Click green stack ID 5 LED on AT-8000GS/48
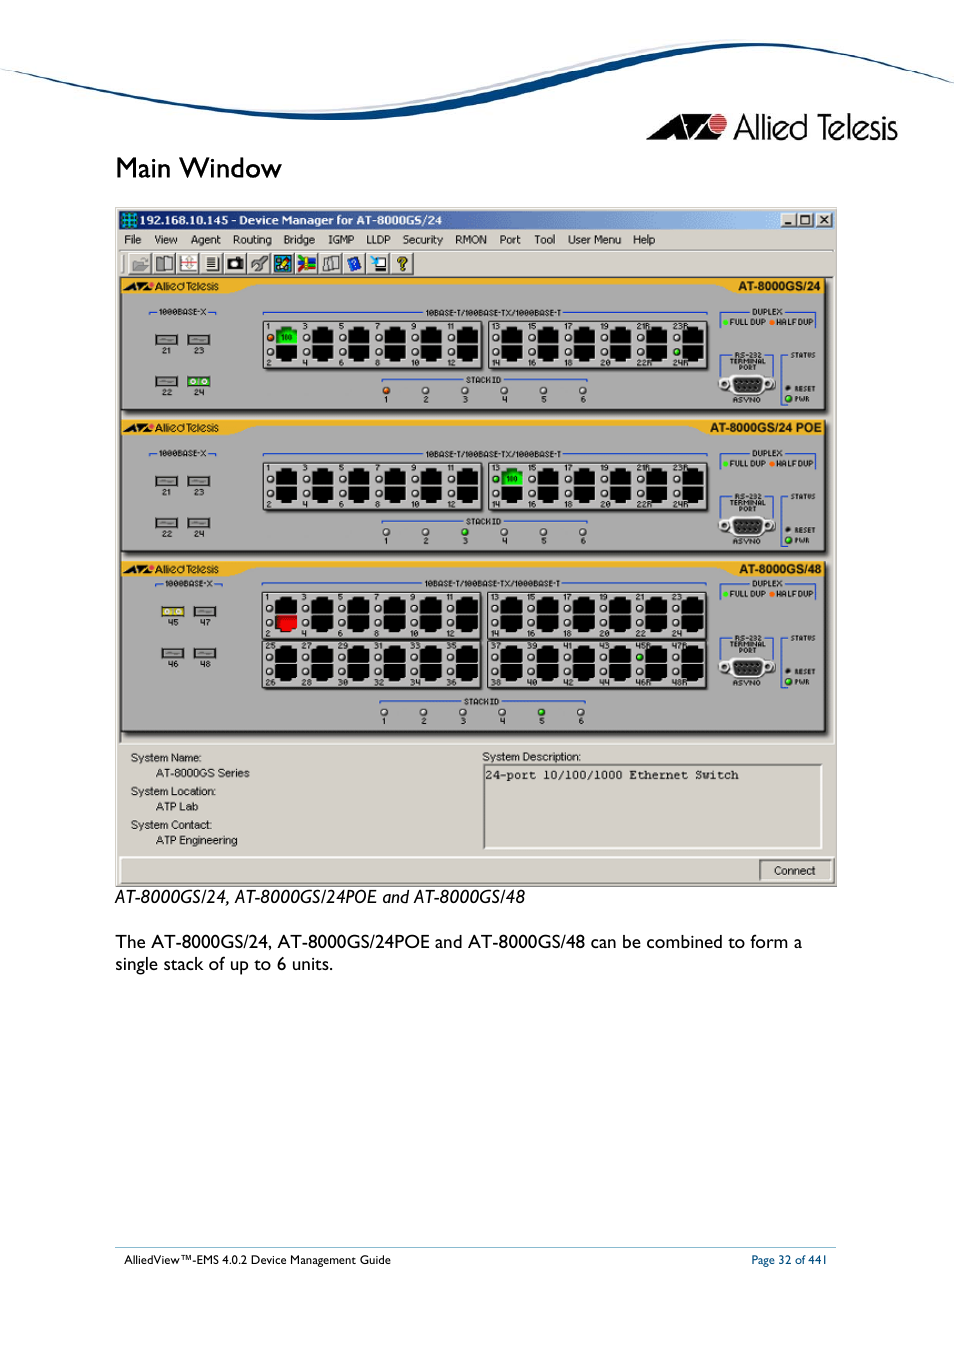This screenshot has height=1351, width=954. click(541, 713)
